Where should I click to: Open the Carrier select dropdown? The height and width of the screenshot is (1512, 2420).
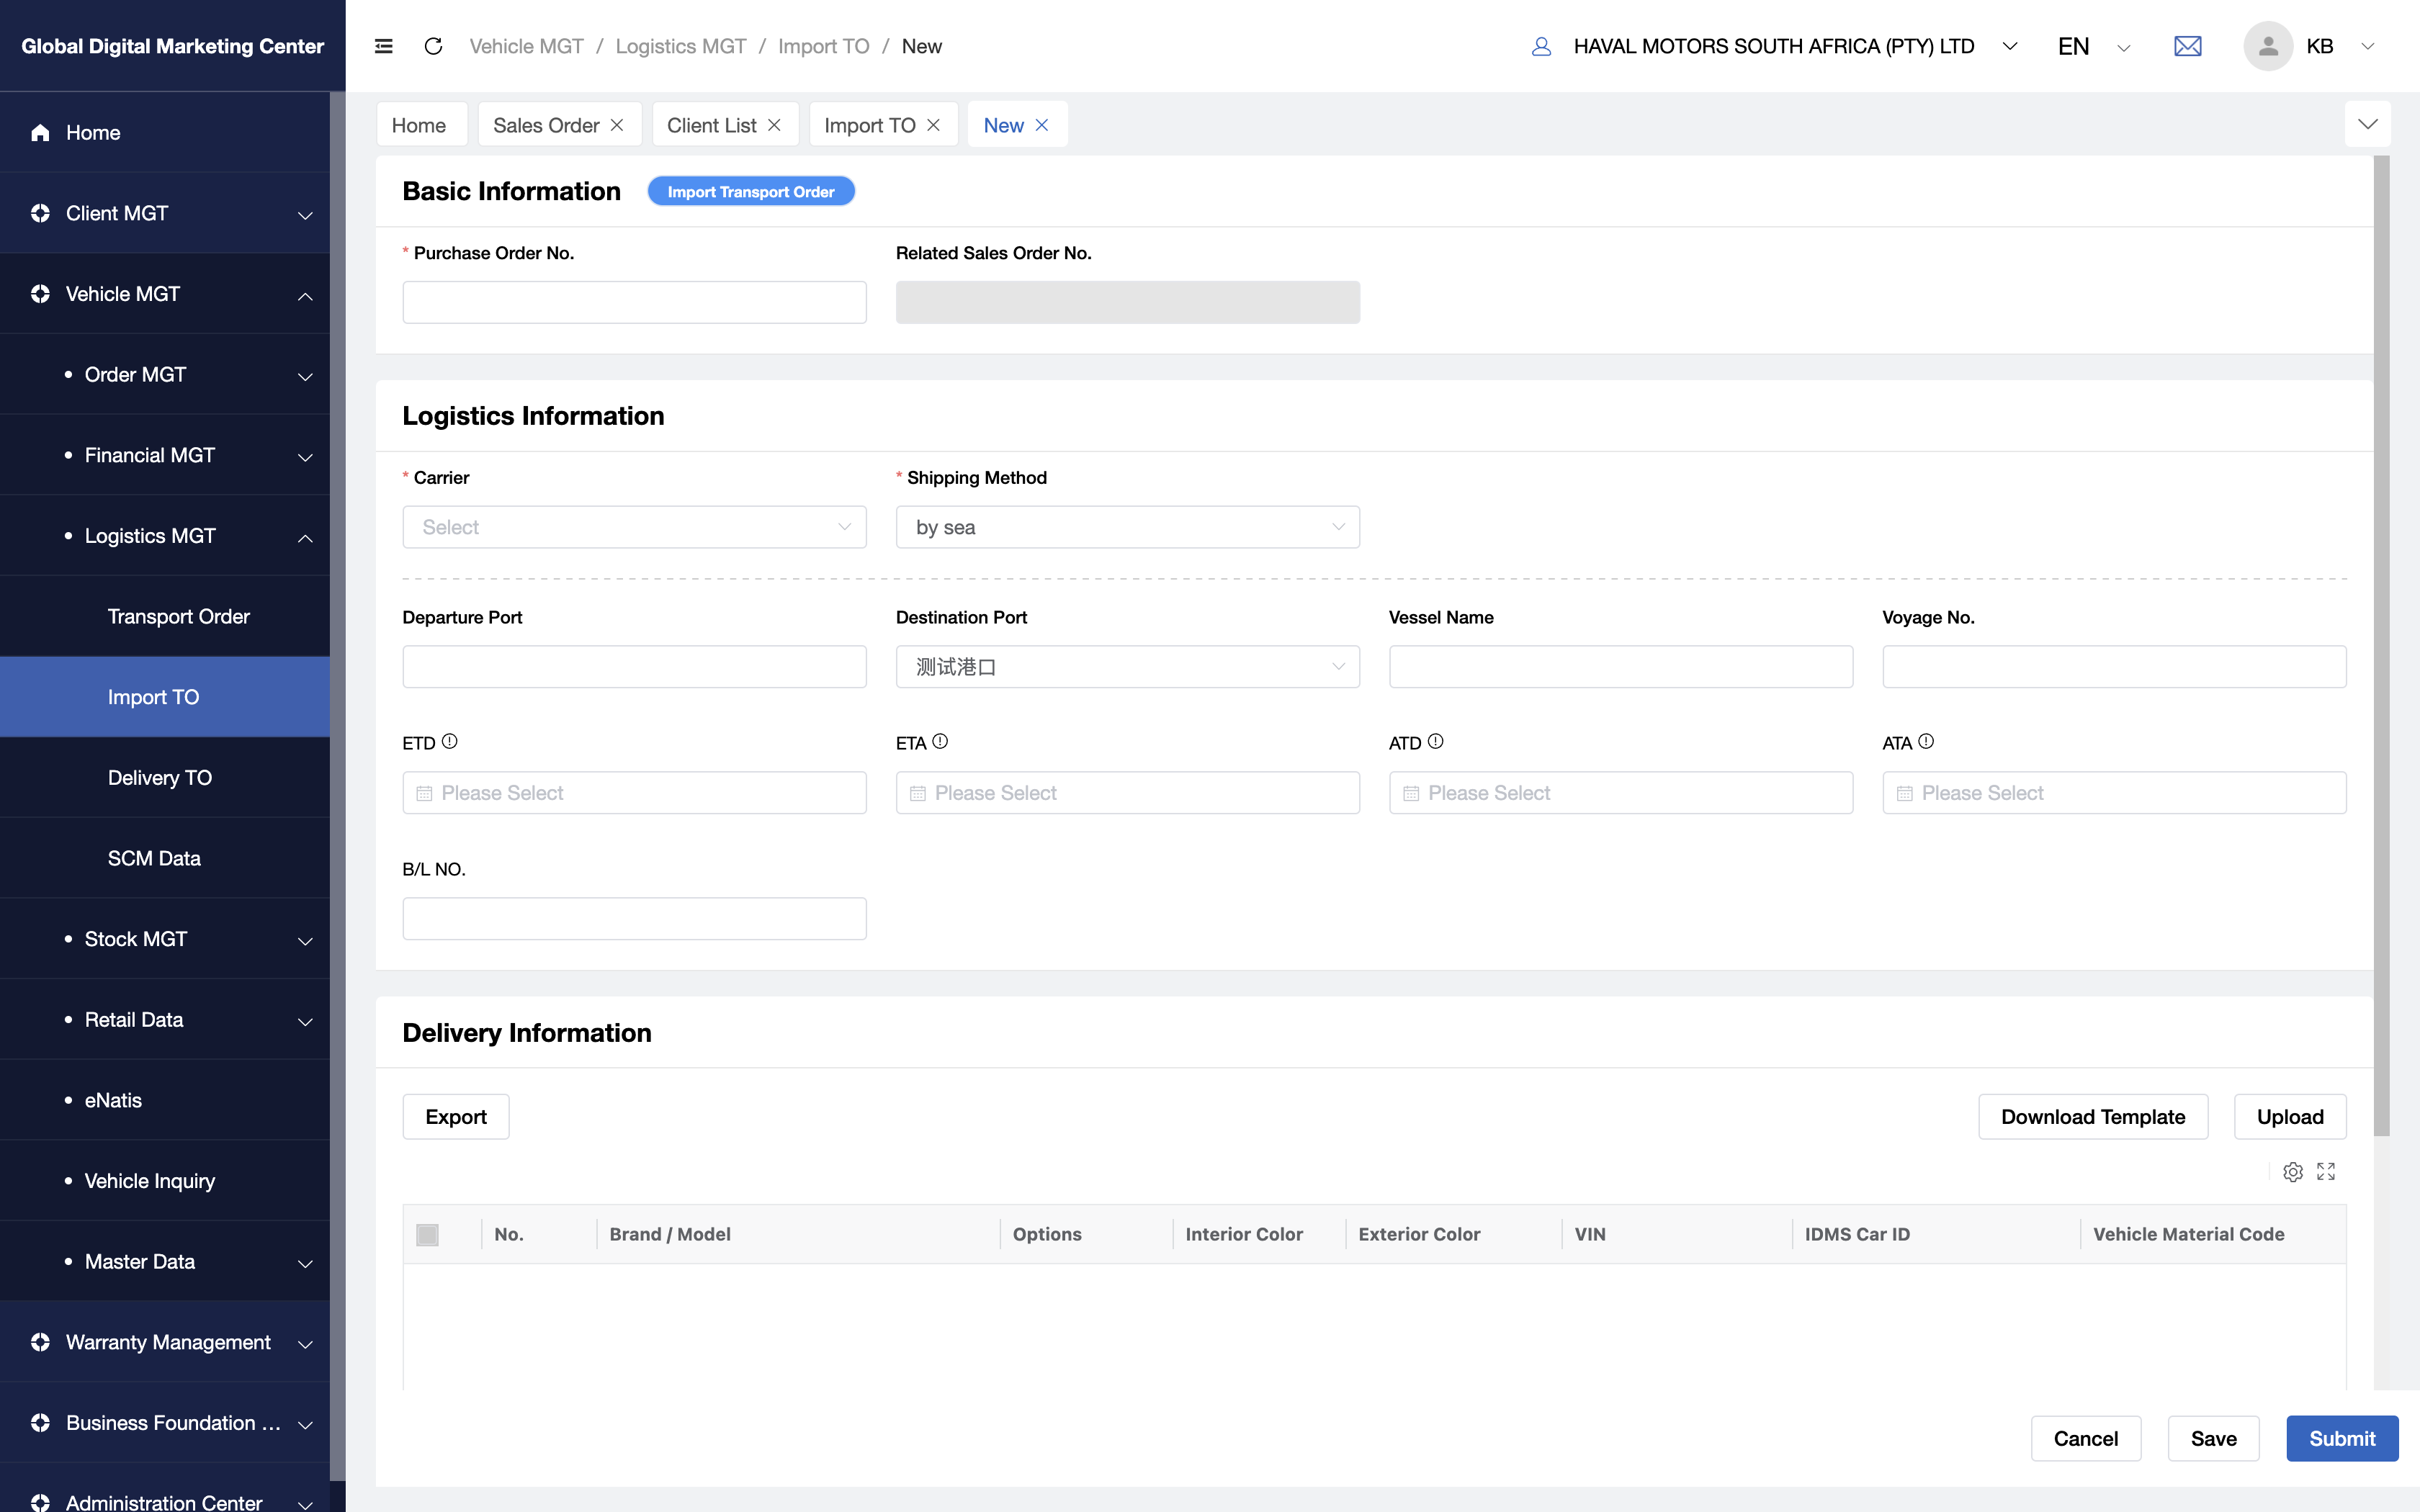click(x=634, y=527)
